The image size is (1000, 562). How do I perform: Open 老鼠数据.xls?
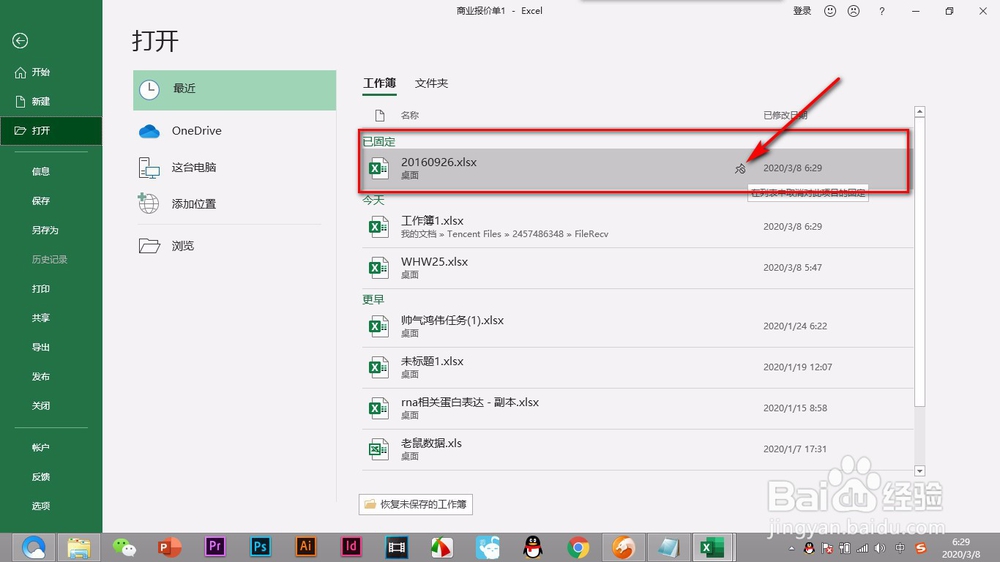click(x=636, y=449)
